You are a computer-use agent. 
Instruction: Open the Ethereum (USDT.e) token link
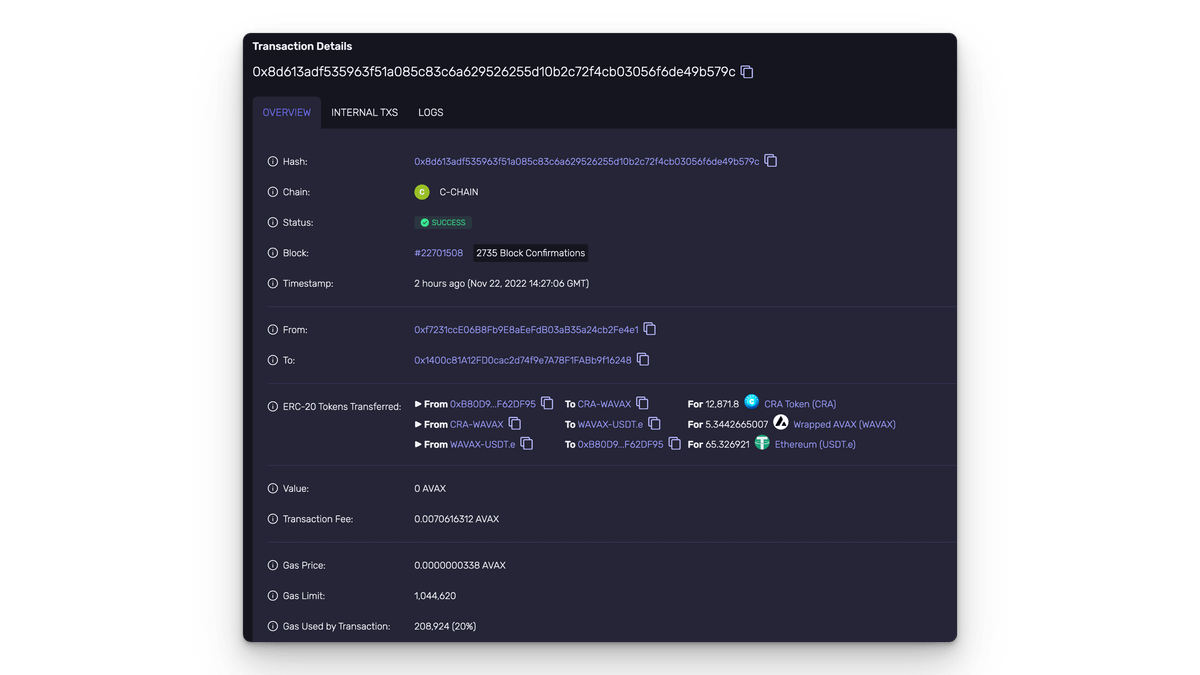point(815,444)
